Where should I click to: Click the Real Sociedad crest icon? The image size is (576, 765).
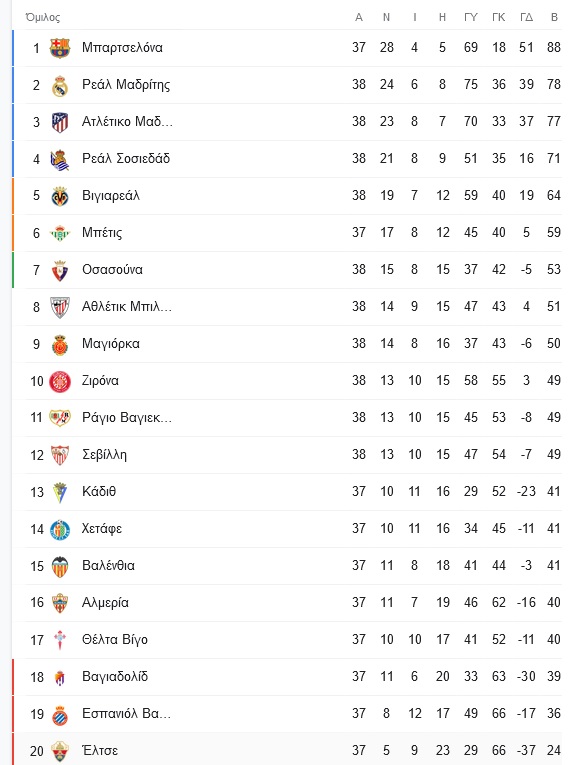[60, 159]
